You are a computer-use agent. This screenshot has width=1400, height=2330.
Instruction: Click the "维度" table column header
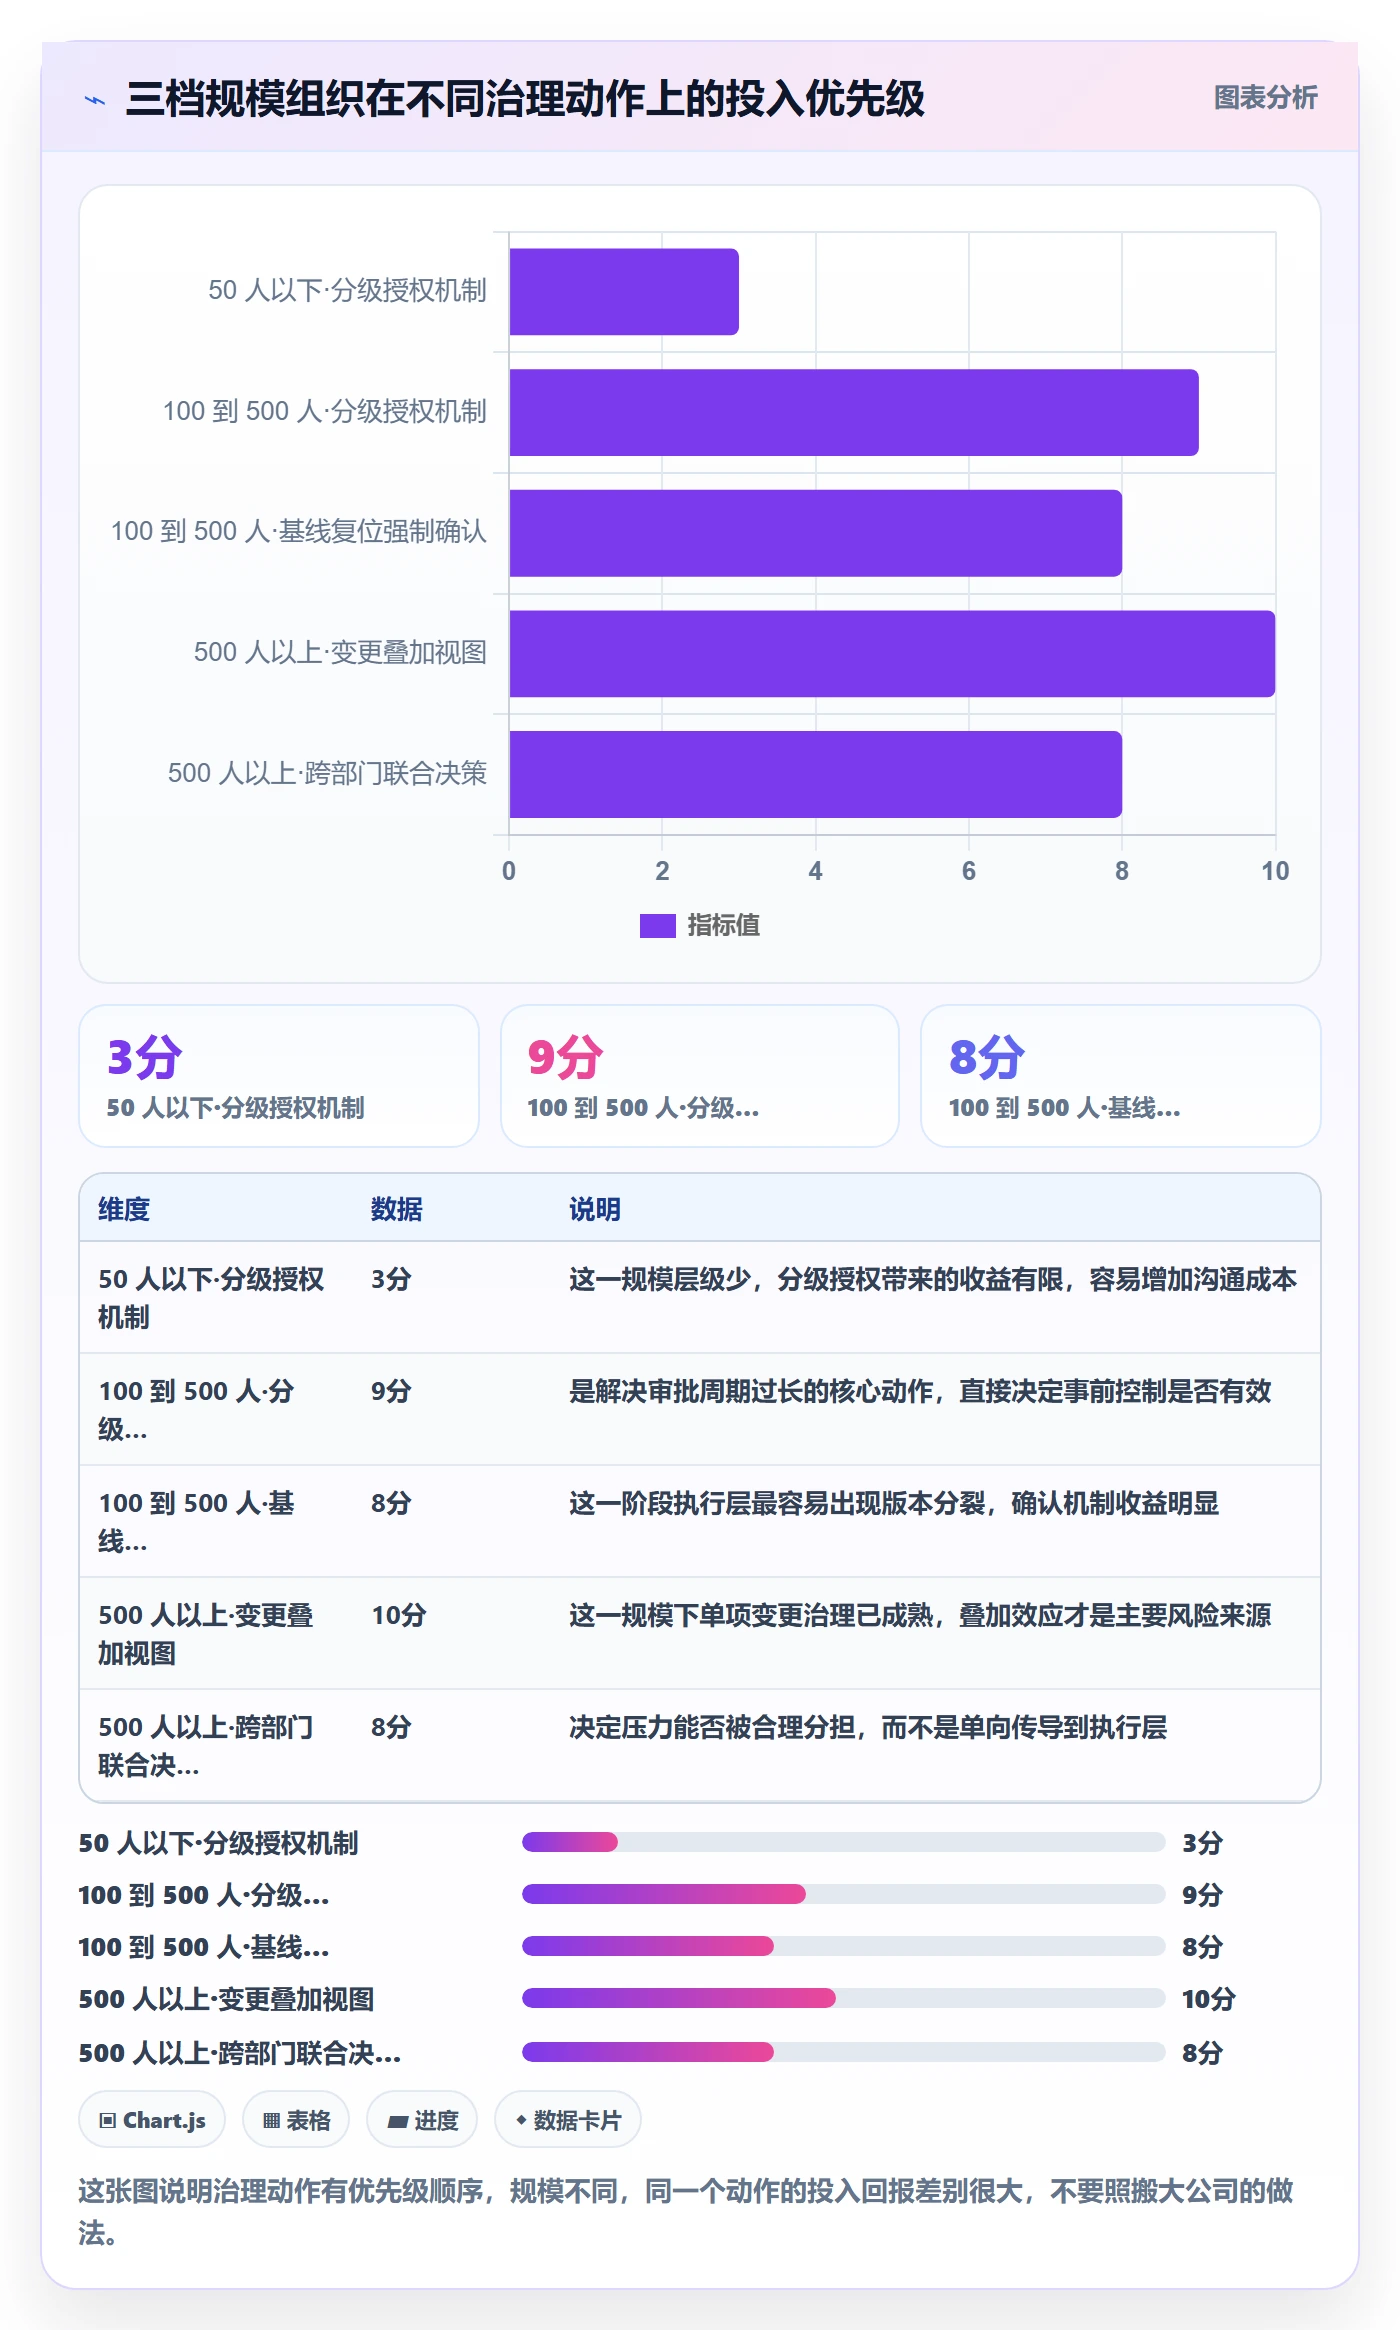124,1209
